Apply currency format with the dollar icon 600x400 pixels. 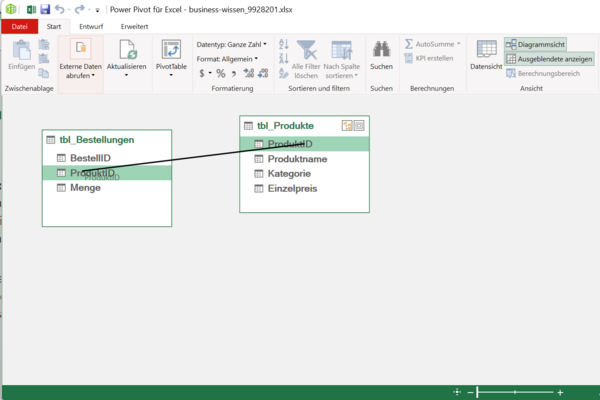click(202, 73)
